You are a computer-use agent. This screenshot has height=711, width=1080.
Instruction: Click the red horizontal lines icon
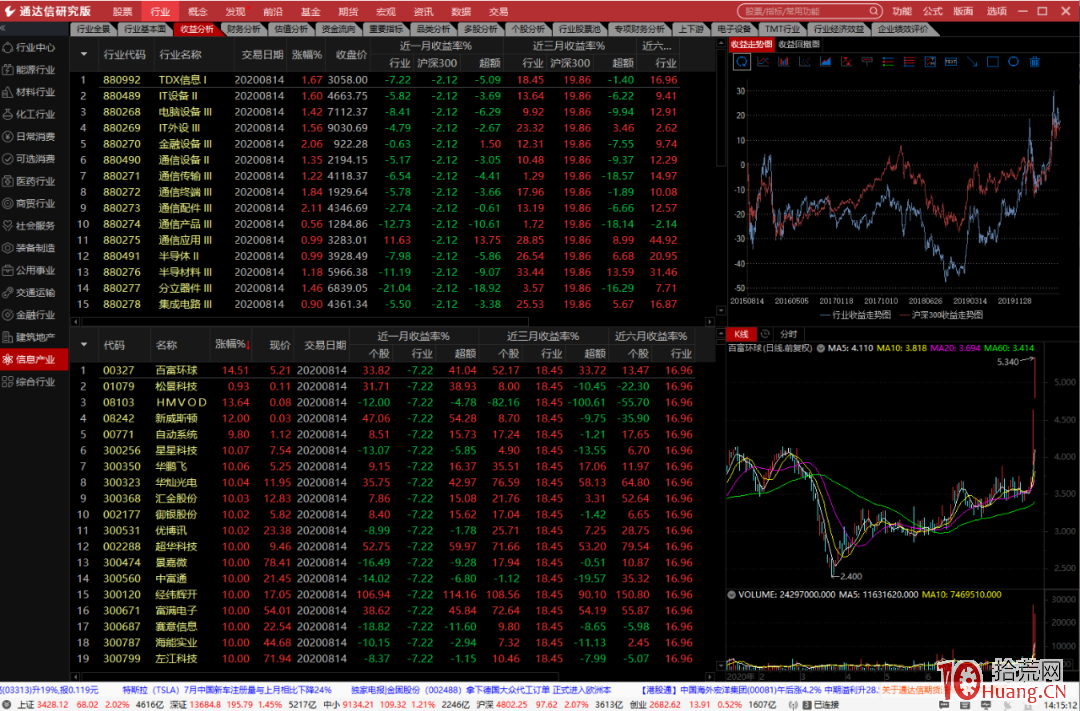pyautogui.click(x=908, y=62)
